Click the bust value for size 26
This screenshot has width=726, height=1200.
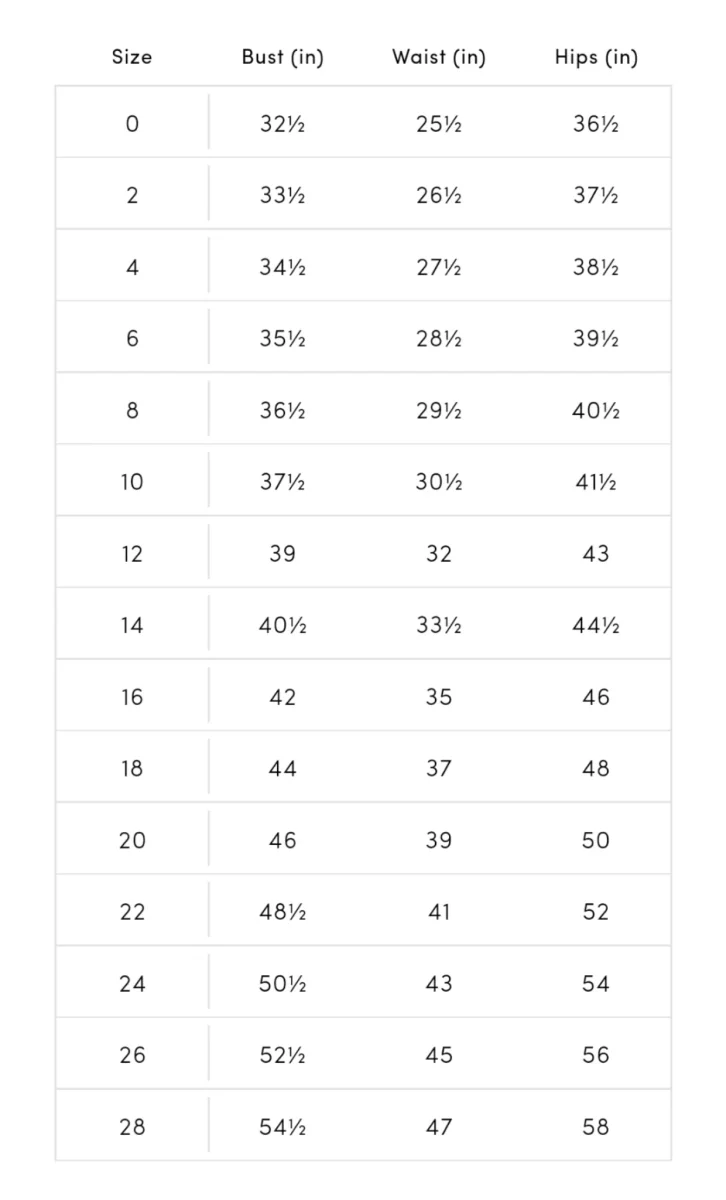tap(282, 1055)
